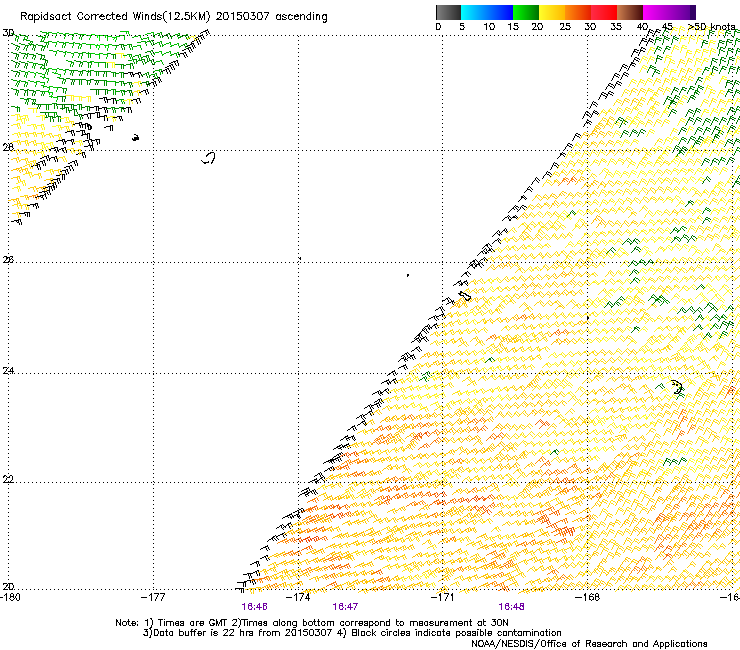740x650 pixels.
Task: Click the 'Data buffer is 22 hrs' note
Action: (x=238, y=633)
